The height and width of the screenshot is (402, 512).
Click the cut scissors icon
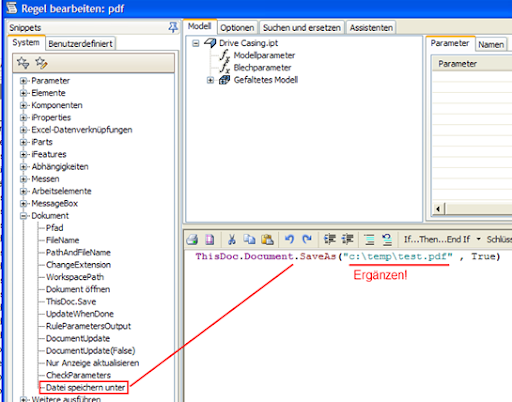pyautogui.click(x=231, y=239)
